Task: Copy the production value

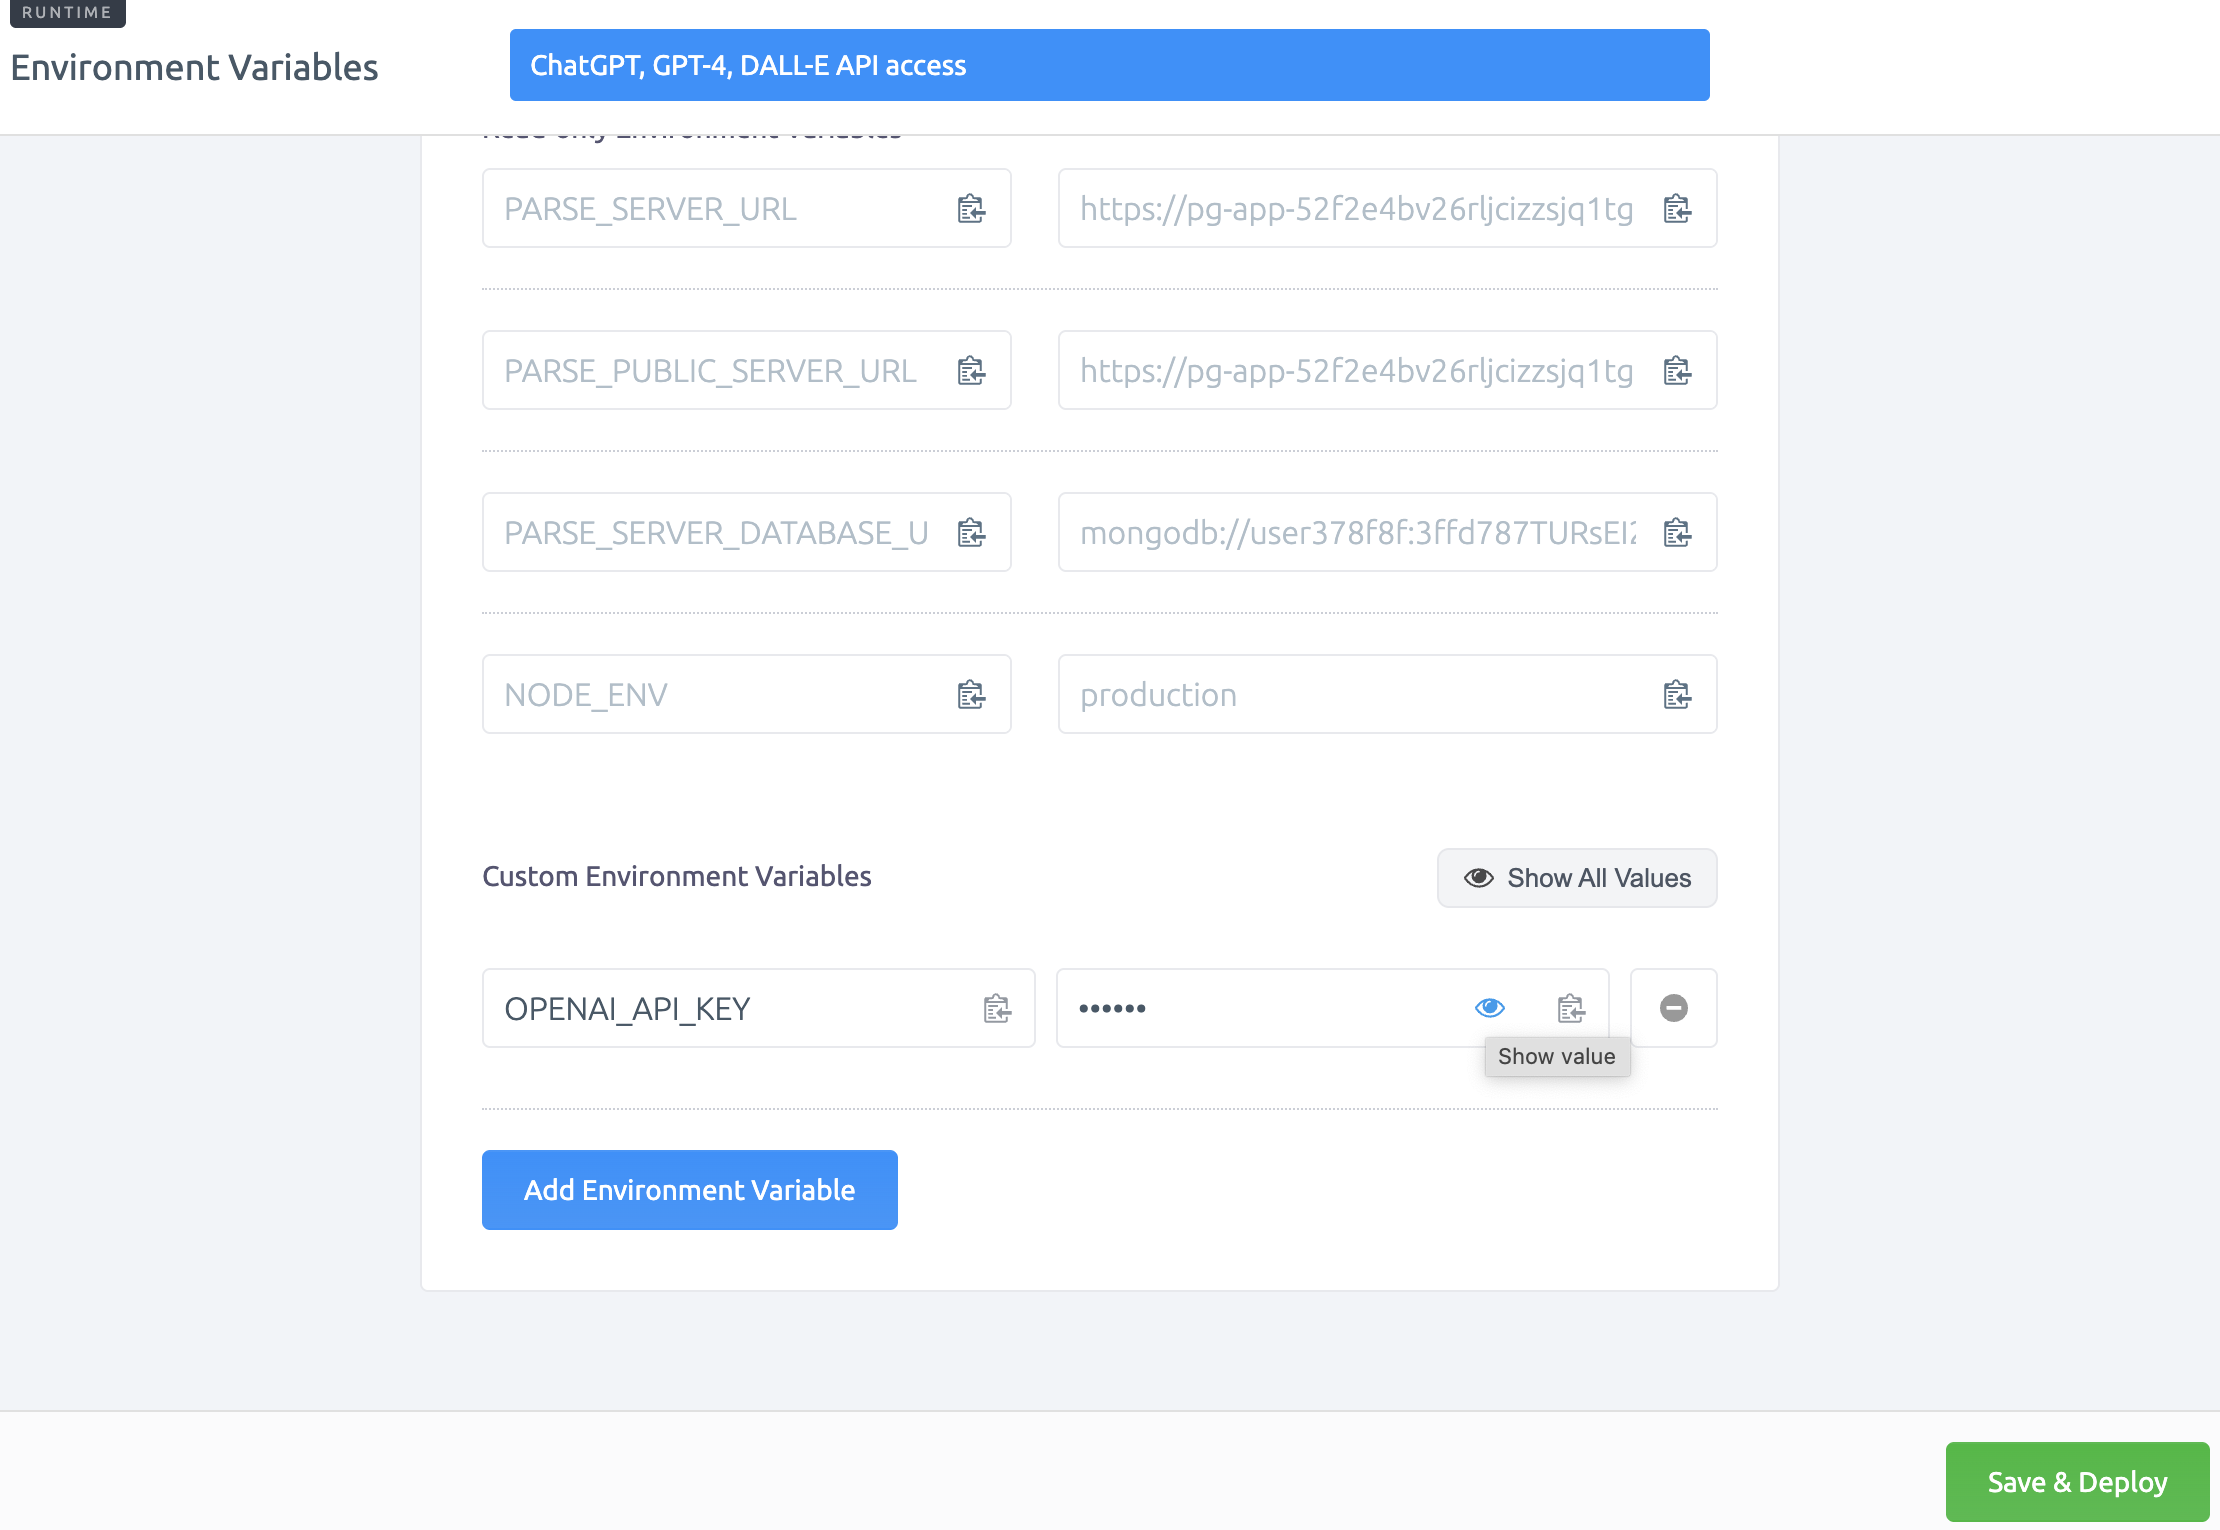Action: pos(1677,695)
